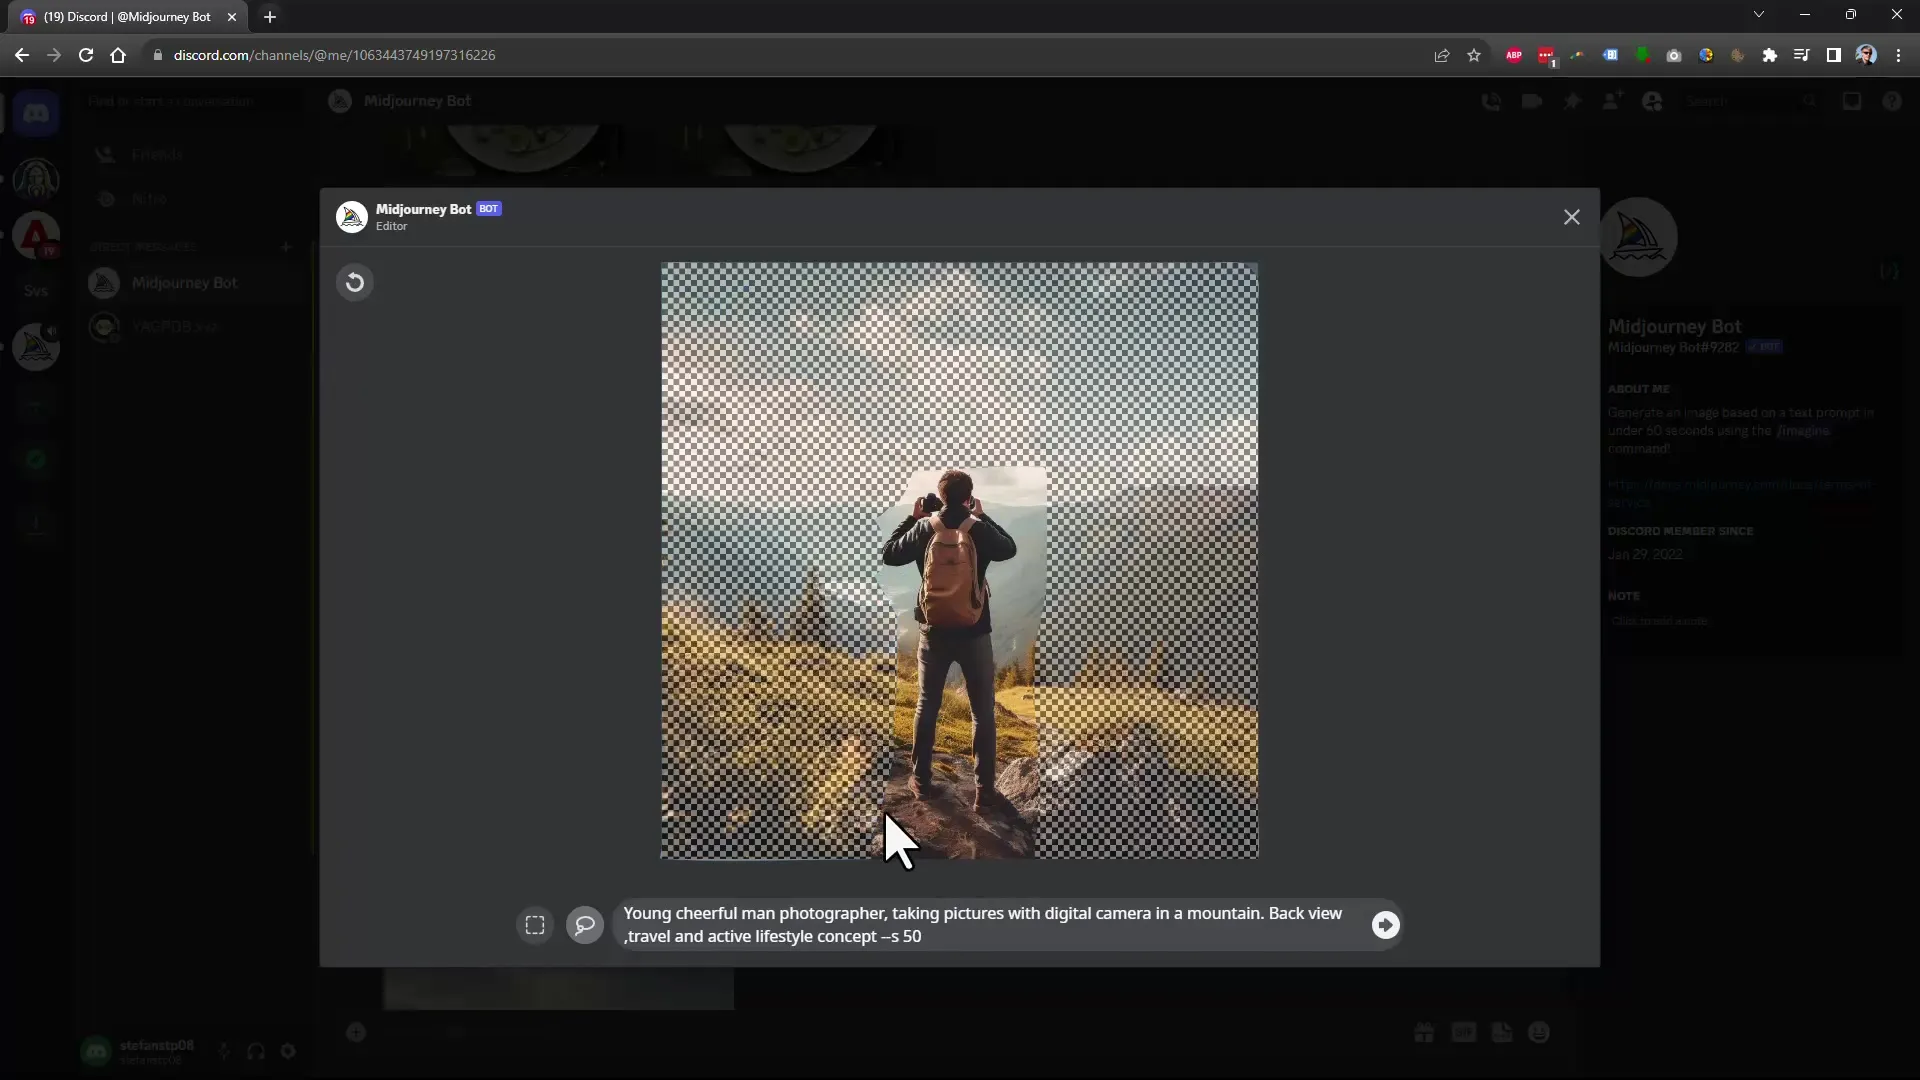Image resolution: width=1920 pixels, height=1080 pixels.
Task: Bookmark this page with the star
Action: point(1474,55)
